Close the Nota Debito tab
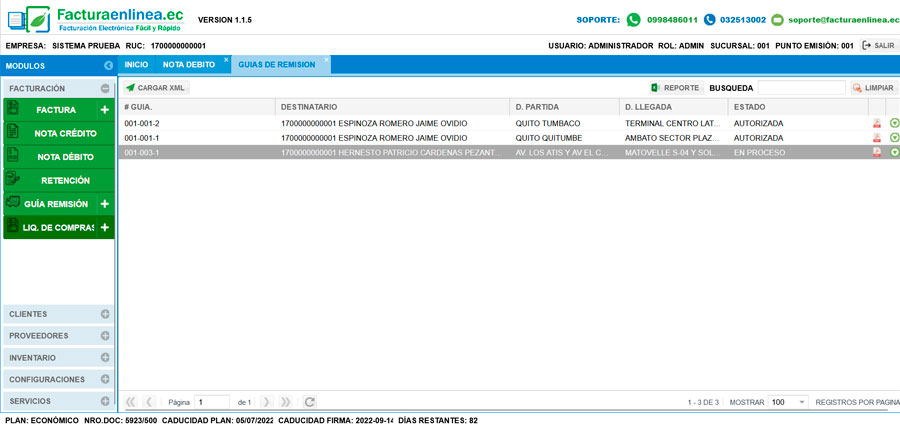 click(226, 60)
